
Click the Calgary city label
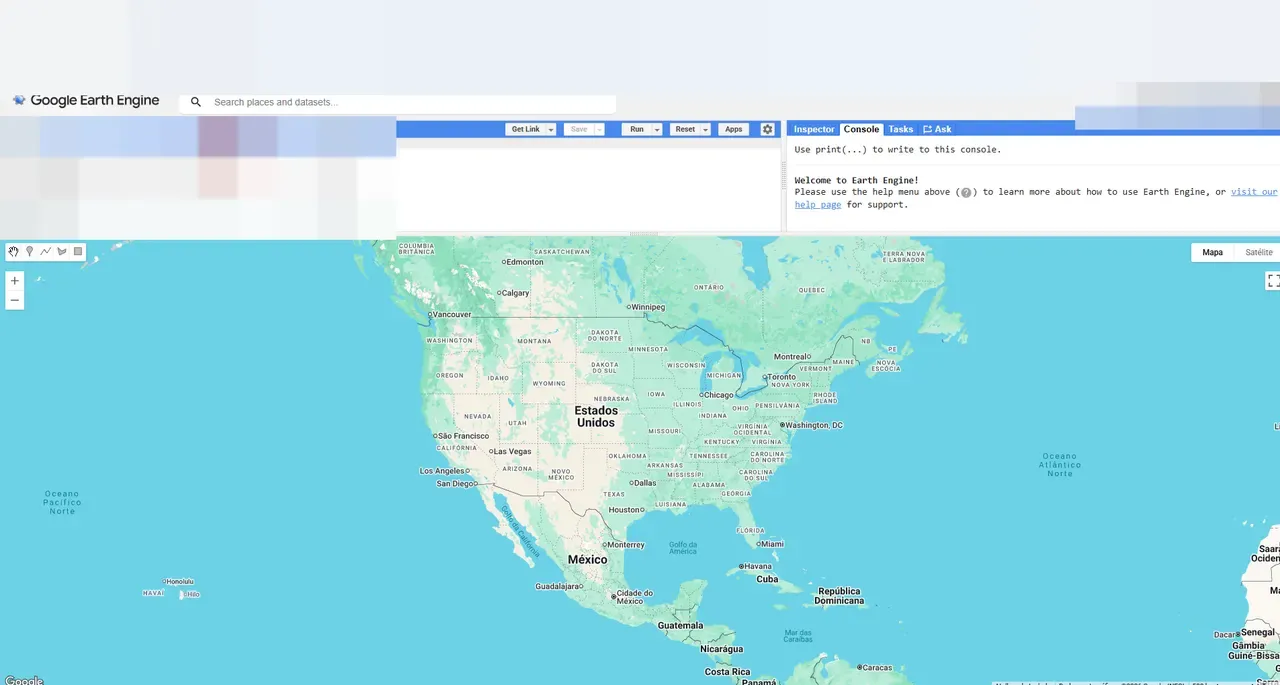click(x=515, y=293)
